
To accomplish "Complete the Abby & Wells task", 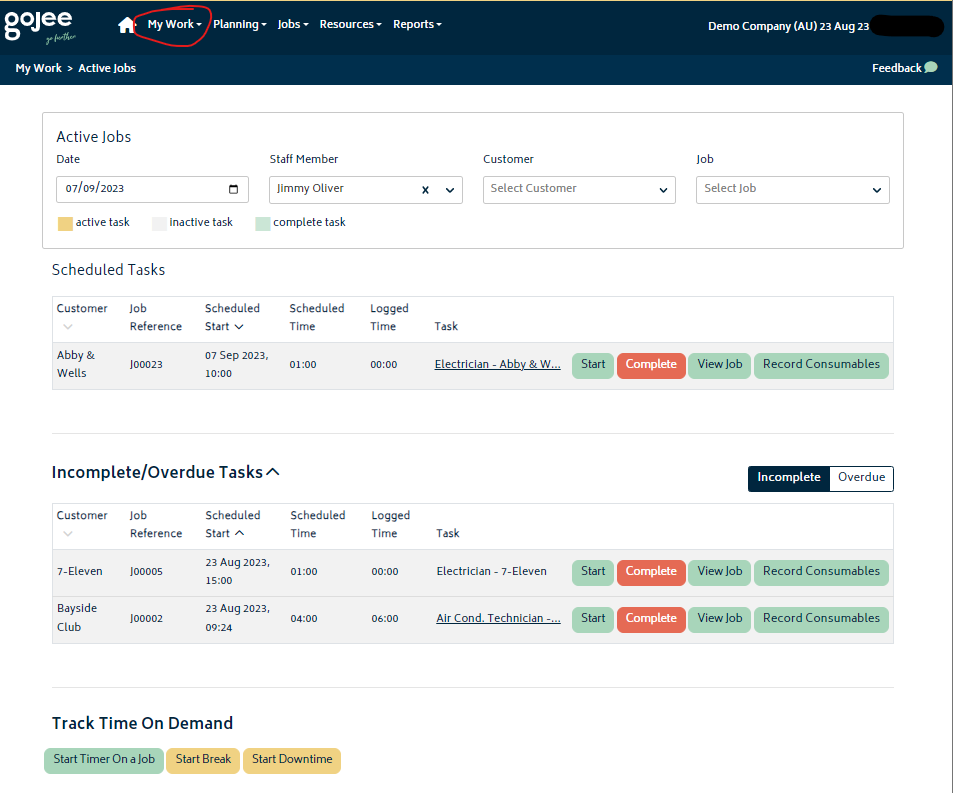I will click(651, 365).
